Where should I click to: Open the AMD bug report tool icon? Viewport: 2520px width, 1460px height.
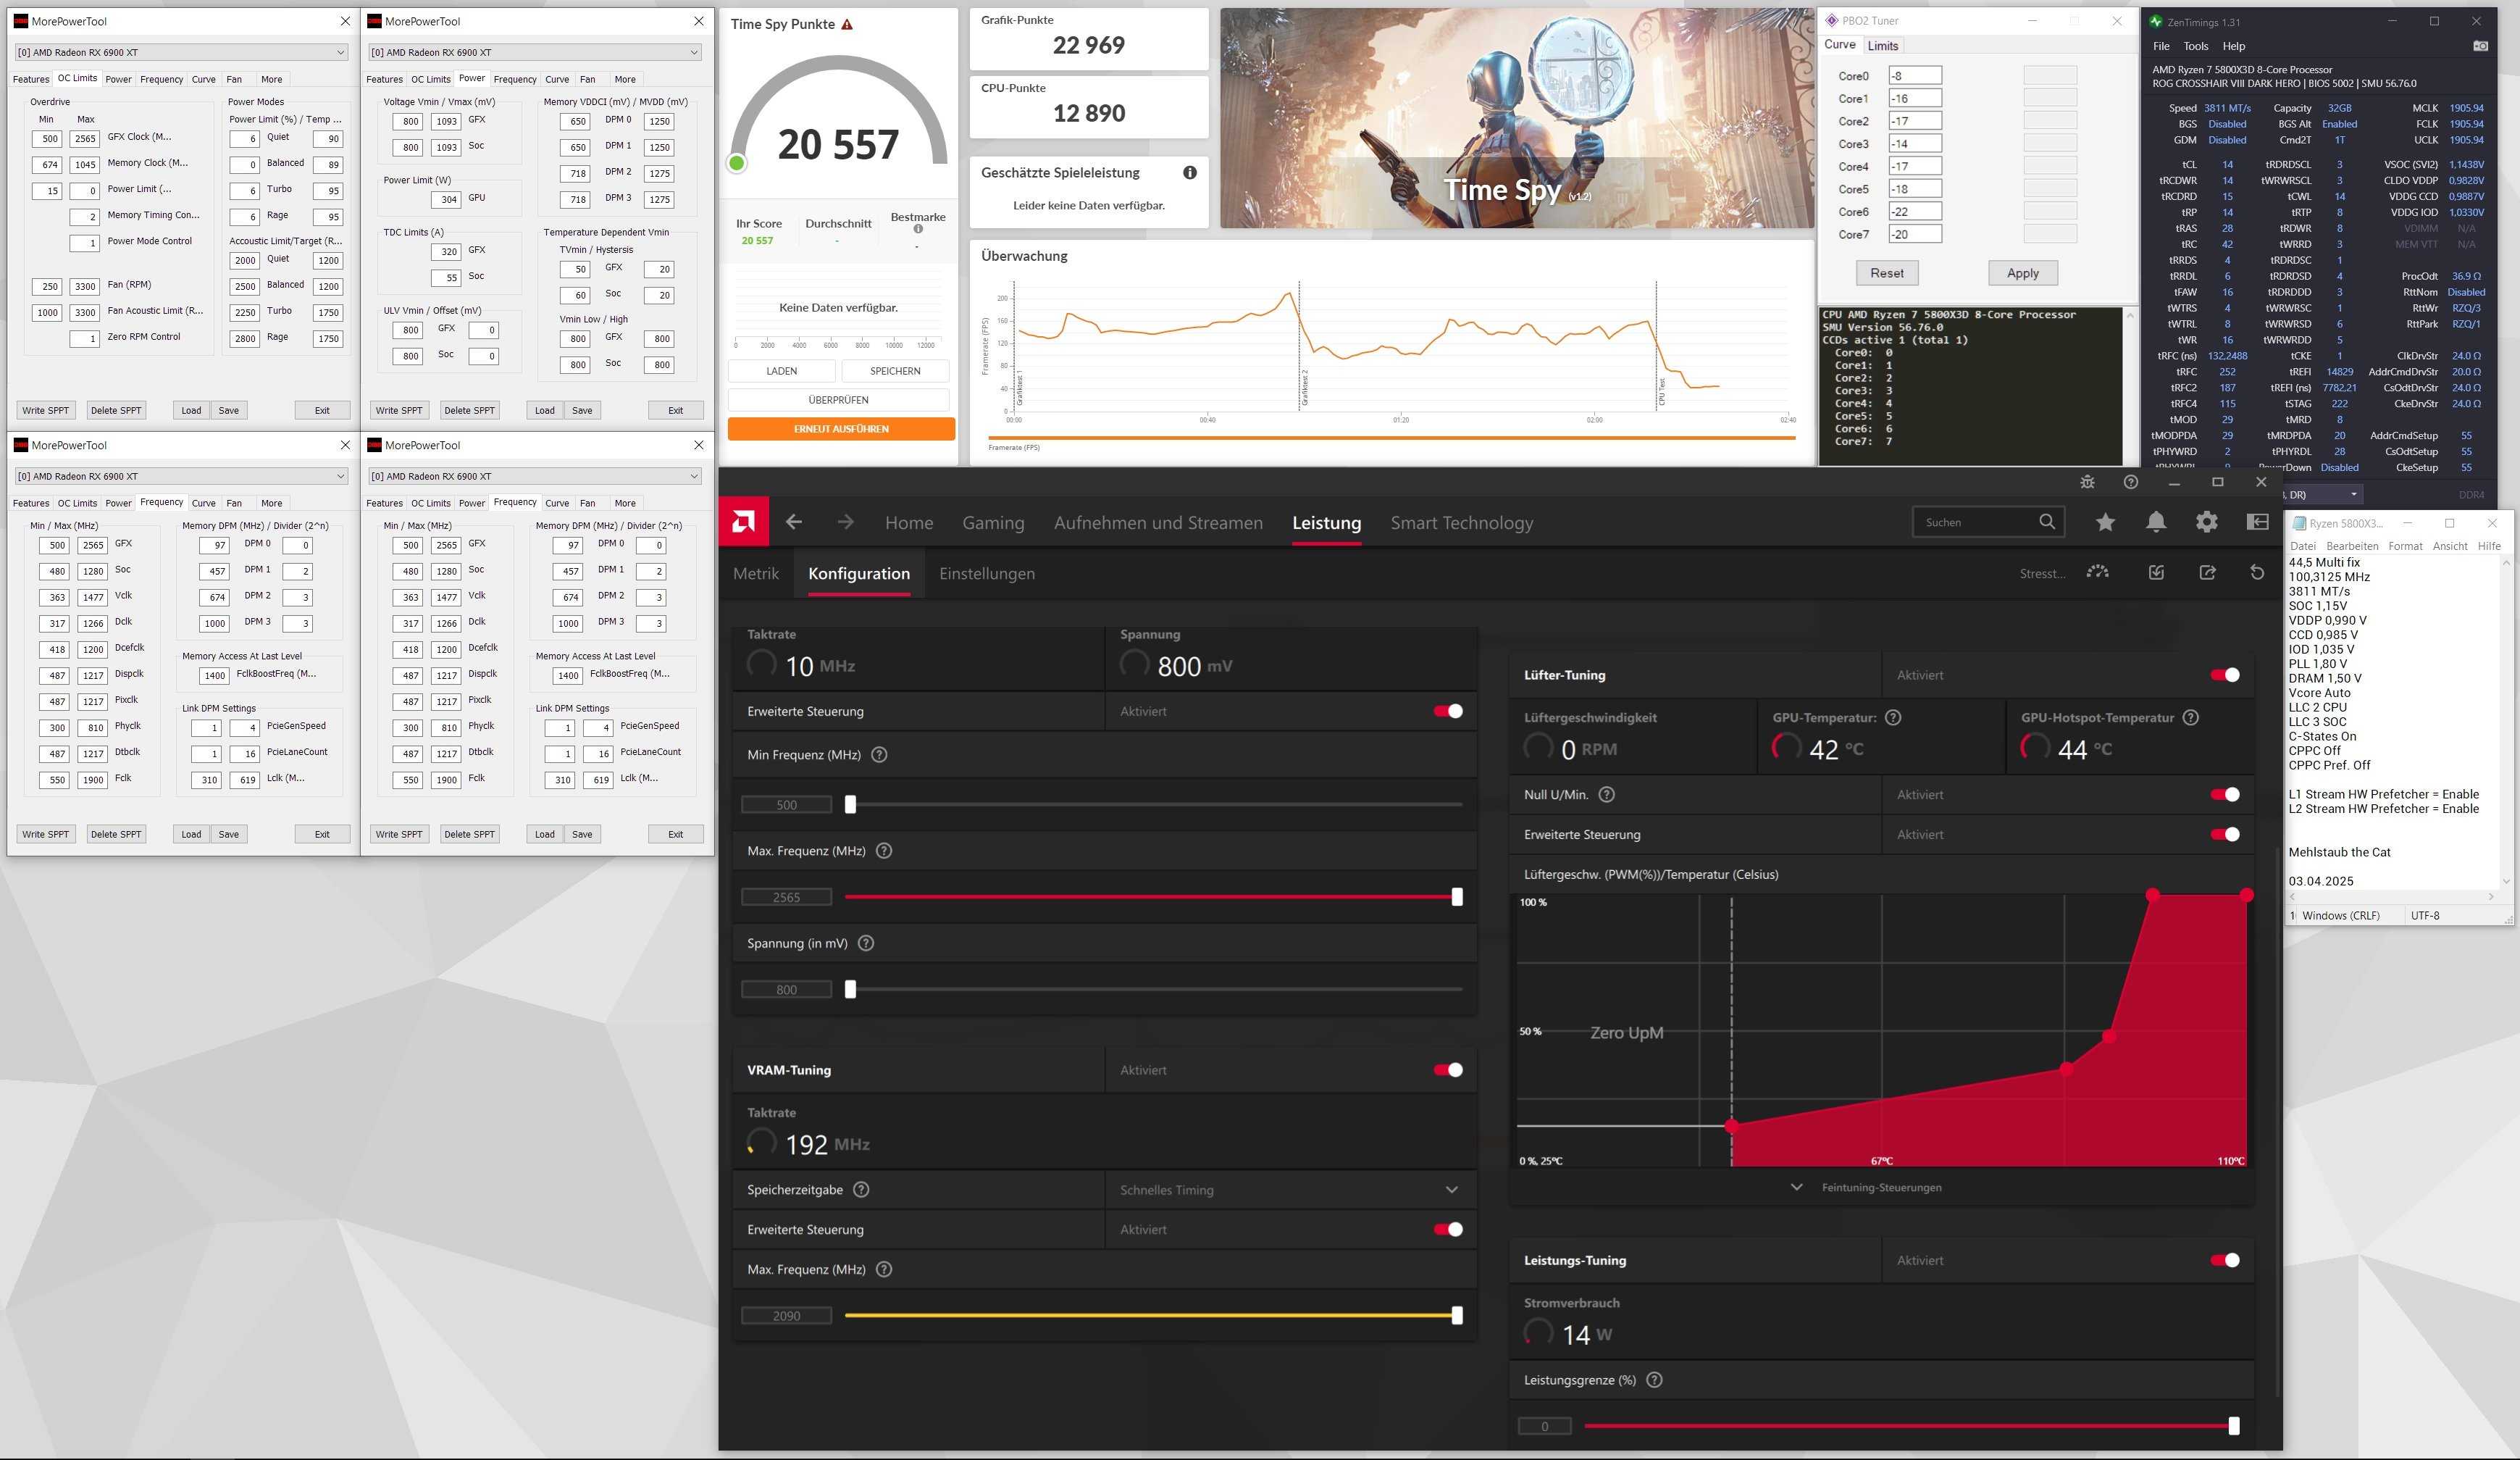(2087, 482)
